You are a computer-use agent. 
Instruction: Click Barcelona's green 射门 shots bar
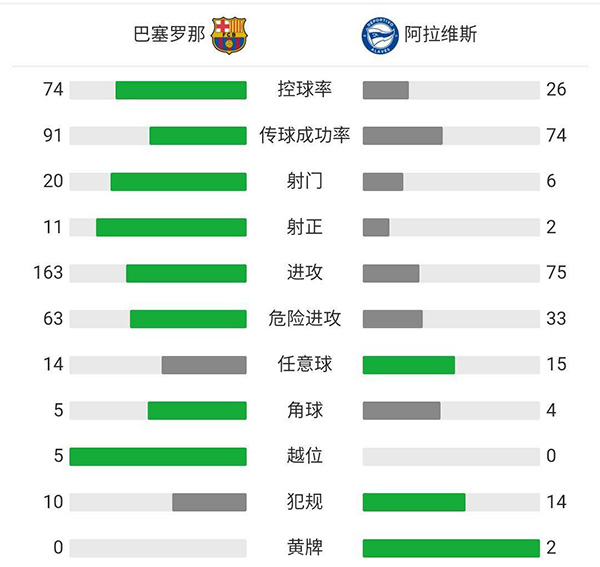[x=178, y=181]
